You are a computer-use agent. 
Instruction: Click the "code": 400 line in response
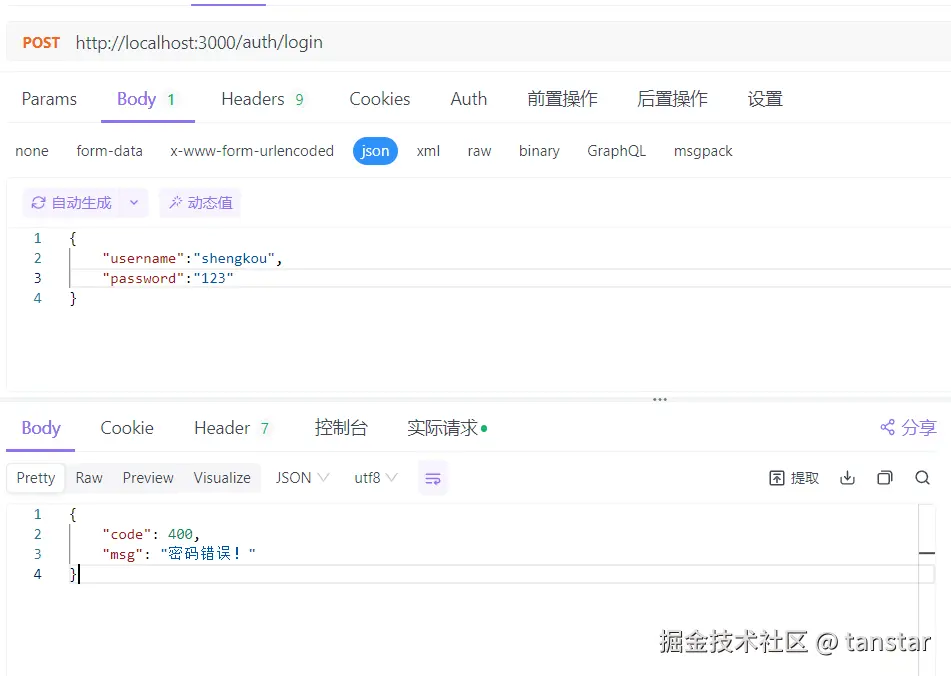[x=150, y=534]
